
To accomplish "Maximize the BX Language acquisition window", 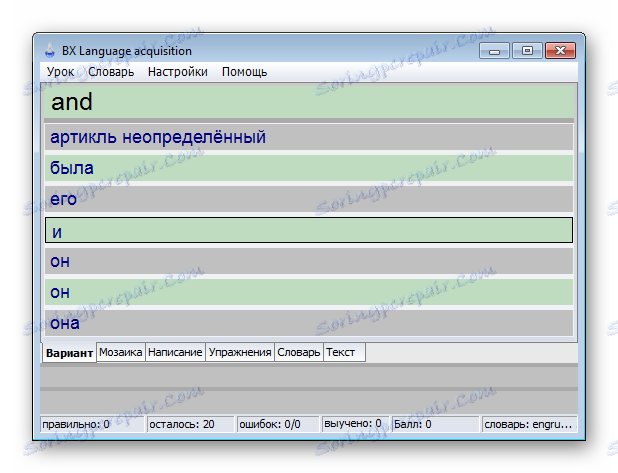I will pos(527,51).
